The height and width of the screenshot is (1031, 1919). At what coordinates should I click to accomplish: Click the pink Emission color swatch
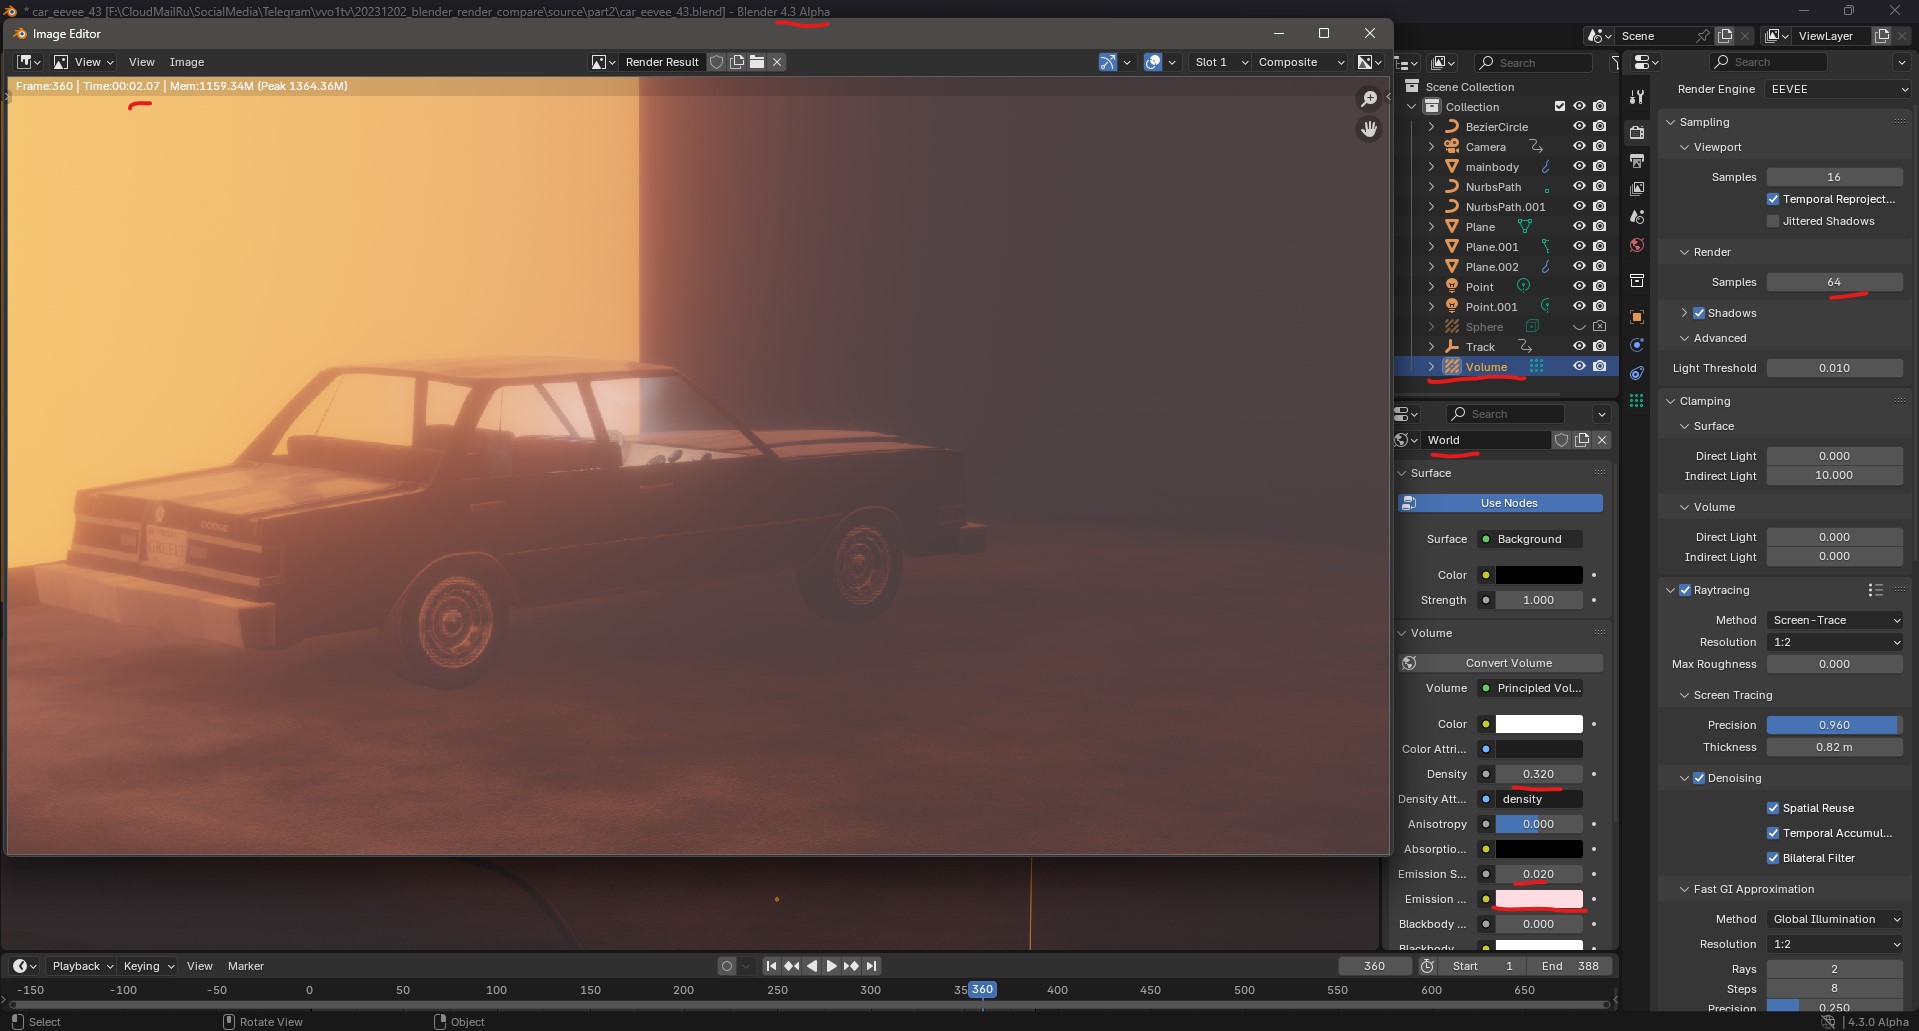tap(1539, 899)
